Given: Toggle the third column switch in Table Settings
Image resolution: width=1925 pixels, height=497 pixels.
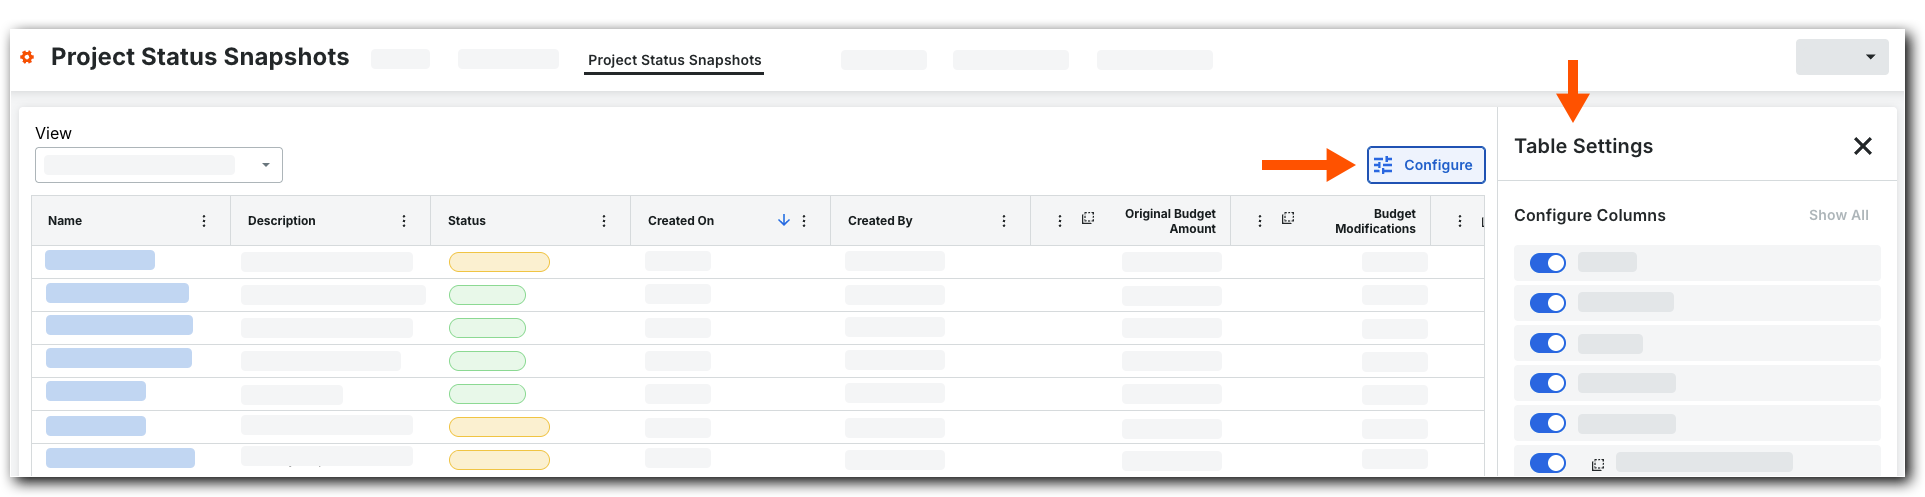Looking at the screenshot, I should [1548, 343].
